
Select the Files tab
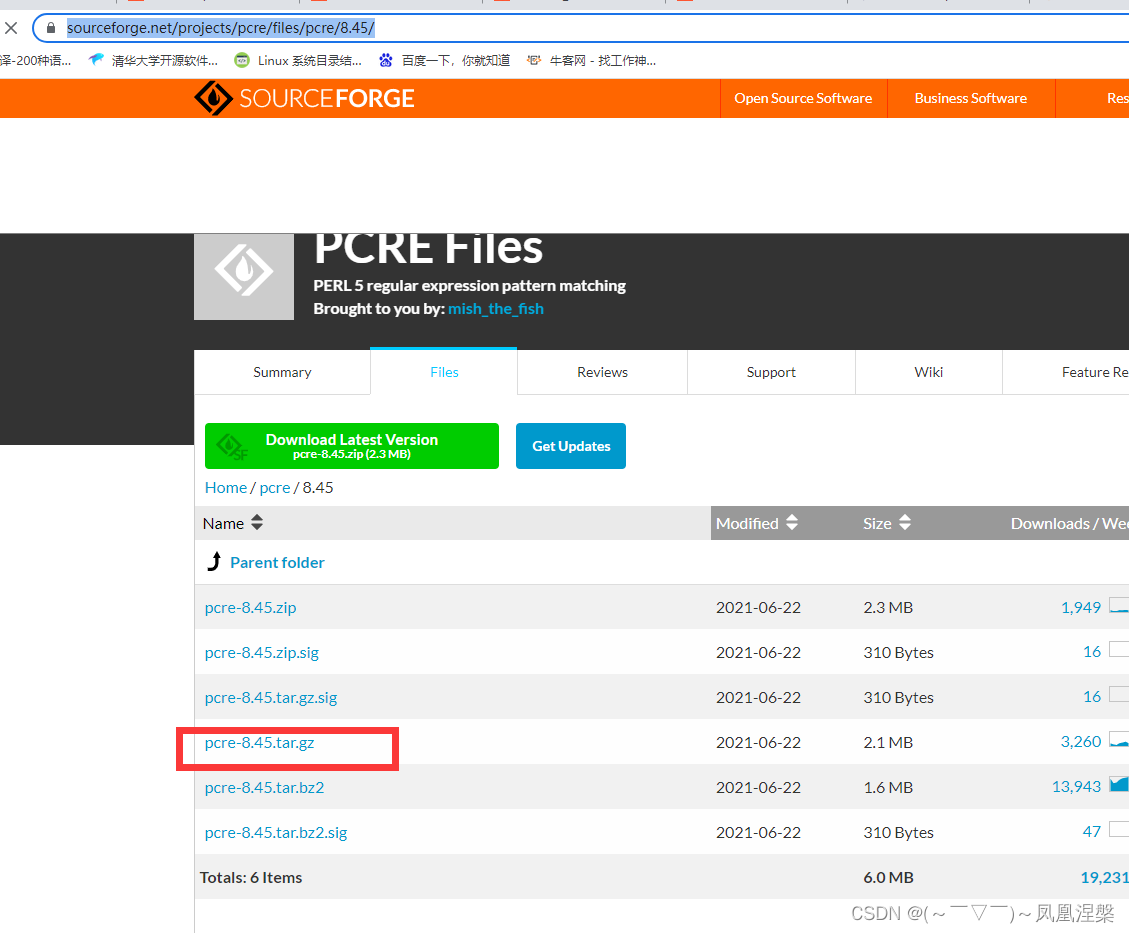coord(444,372)
